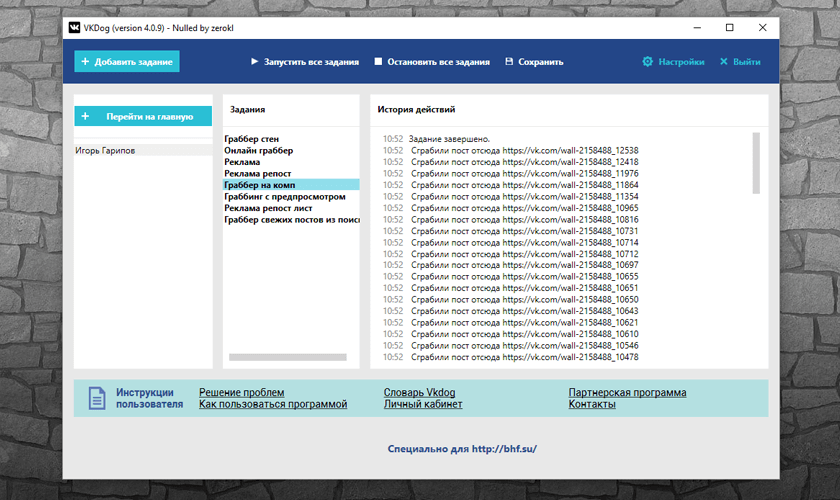Close the VKDog window

click(763, 28)
